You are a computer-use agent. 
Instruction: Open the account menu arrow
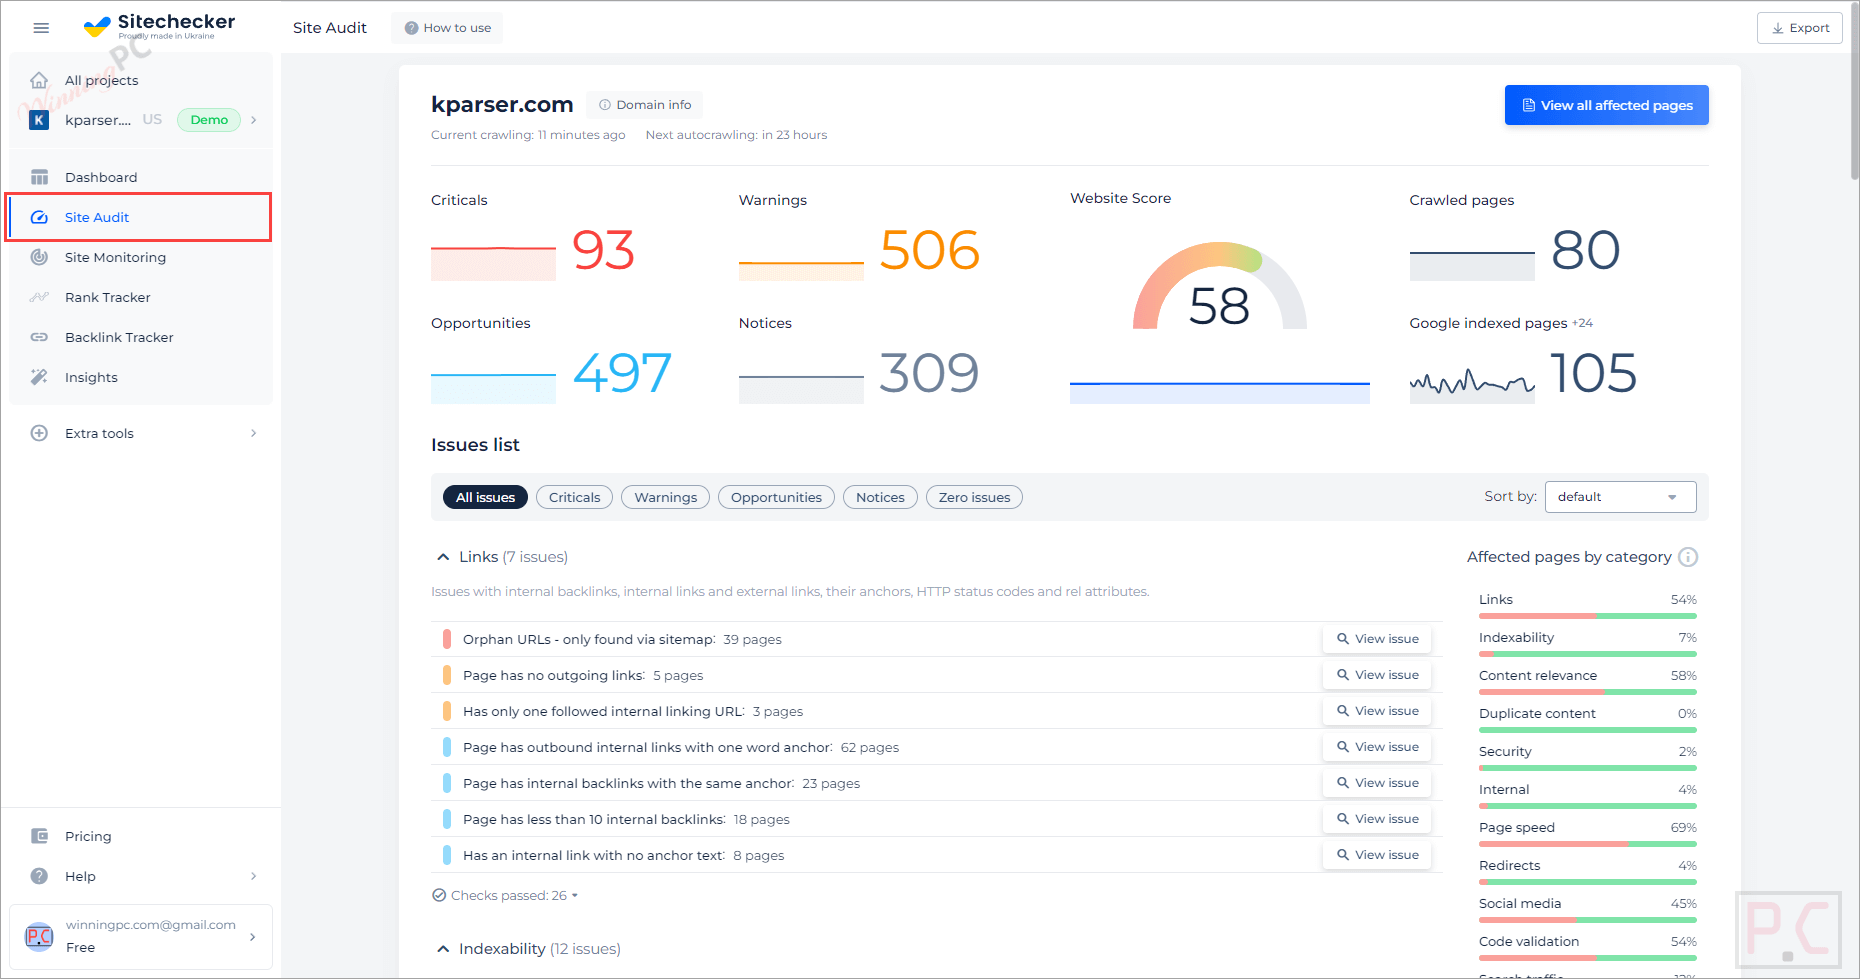252,937
